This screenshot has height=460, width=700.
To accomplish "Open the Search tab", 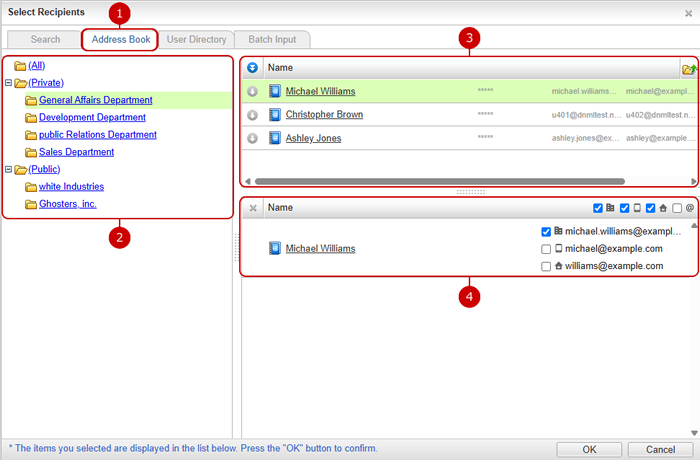I will [x=45, y=39].
